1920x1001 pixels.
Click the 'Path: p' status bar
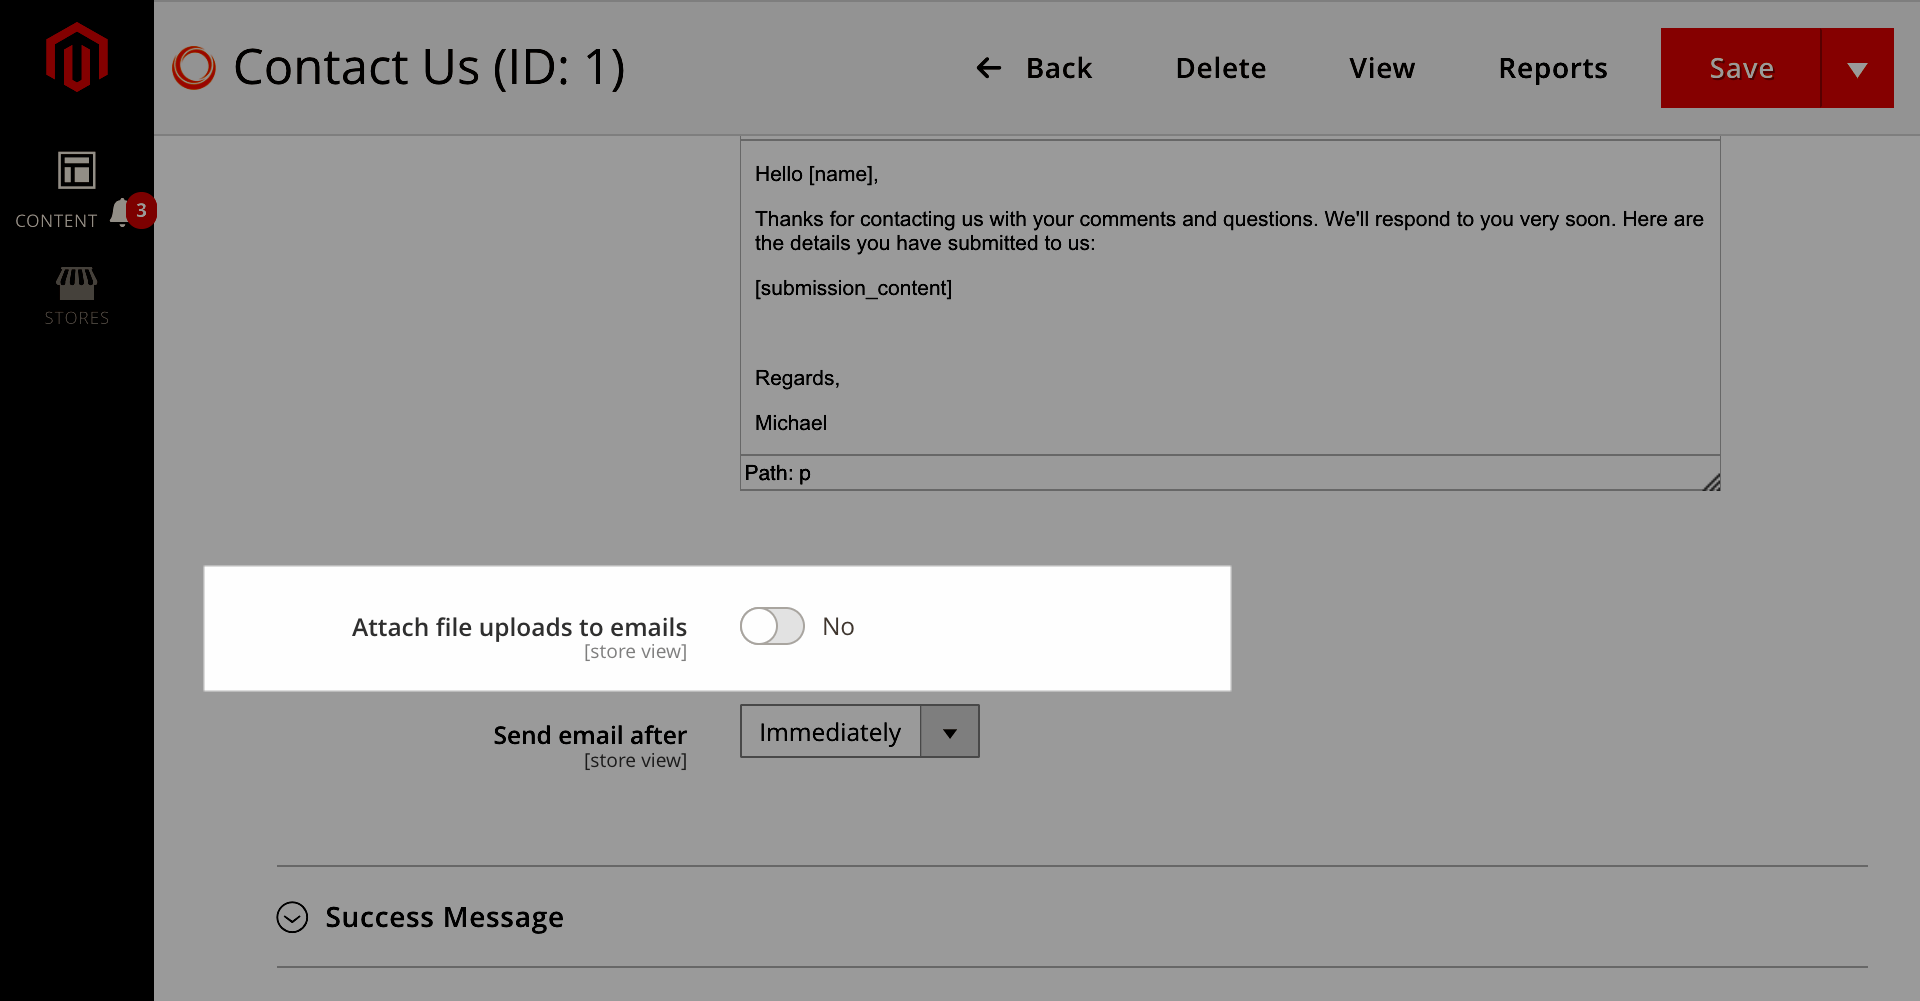pos(1230,473)
